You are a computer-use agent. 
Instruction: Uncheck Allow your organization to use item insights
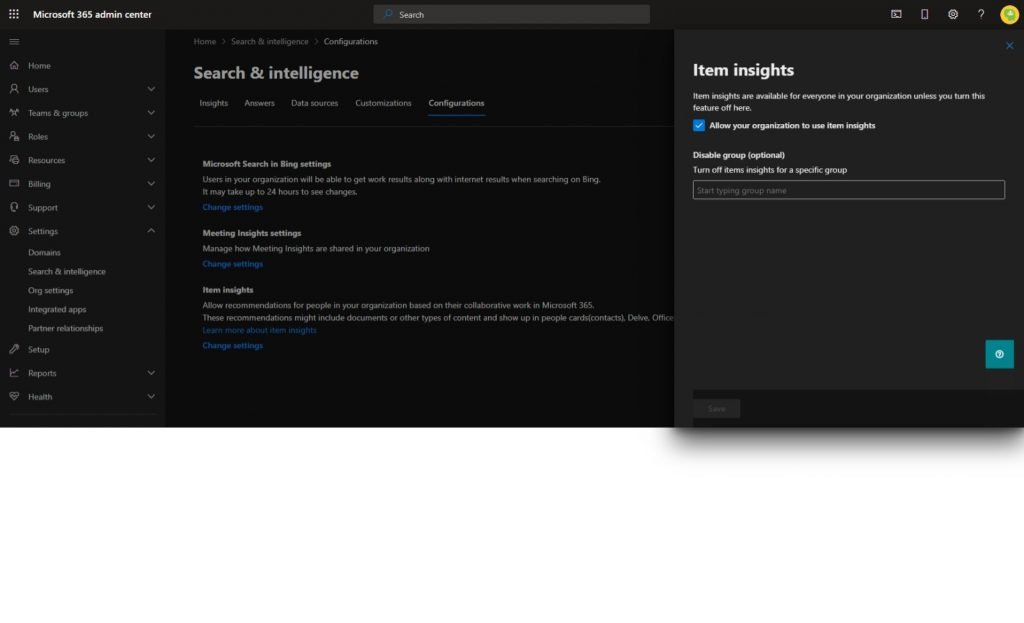699,126
